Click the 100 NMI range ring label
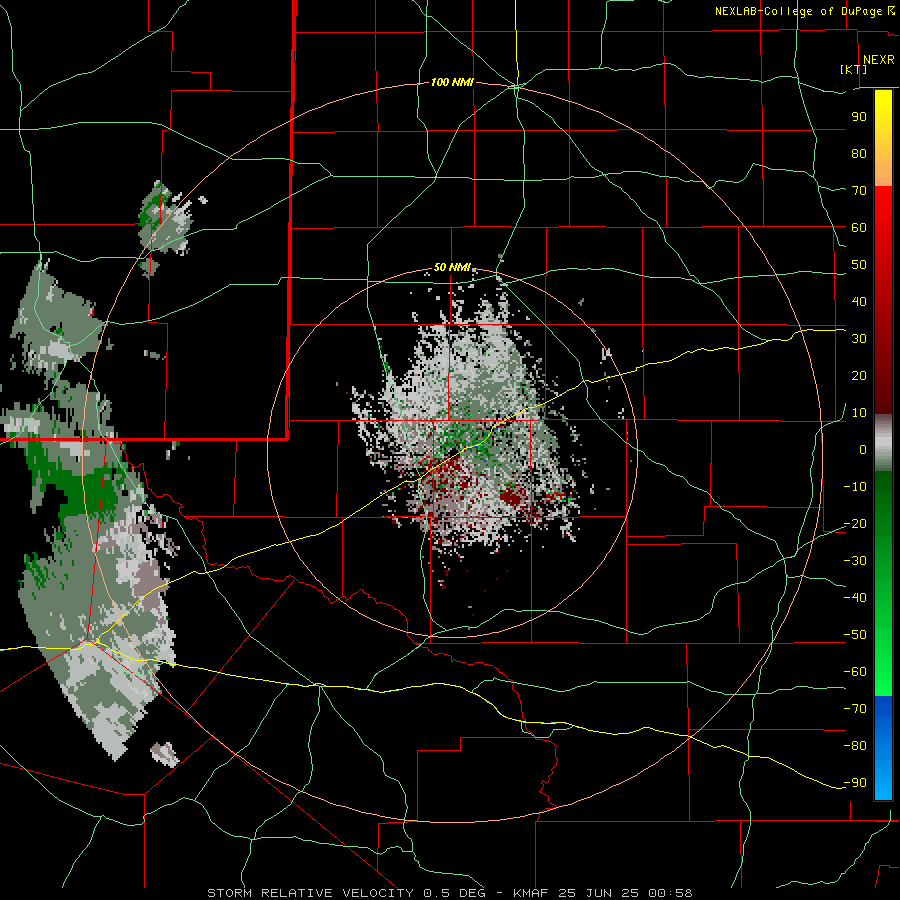Image resolution: width=900 pixels, height=900 pixels. pos(452,83)
